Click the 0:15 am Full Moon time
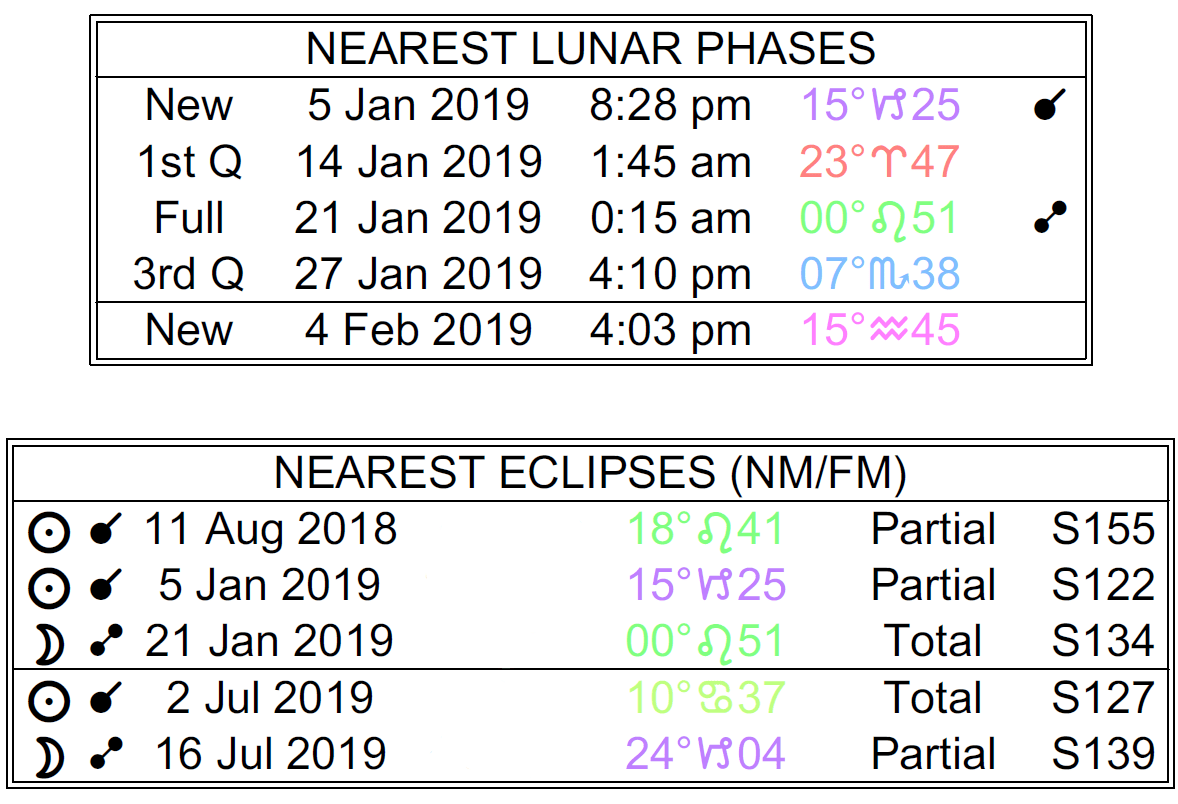The image size is (1178, 804). click(670, 218)
